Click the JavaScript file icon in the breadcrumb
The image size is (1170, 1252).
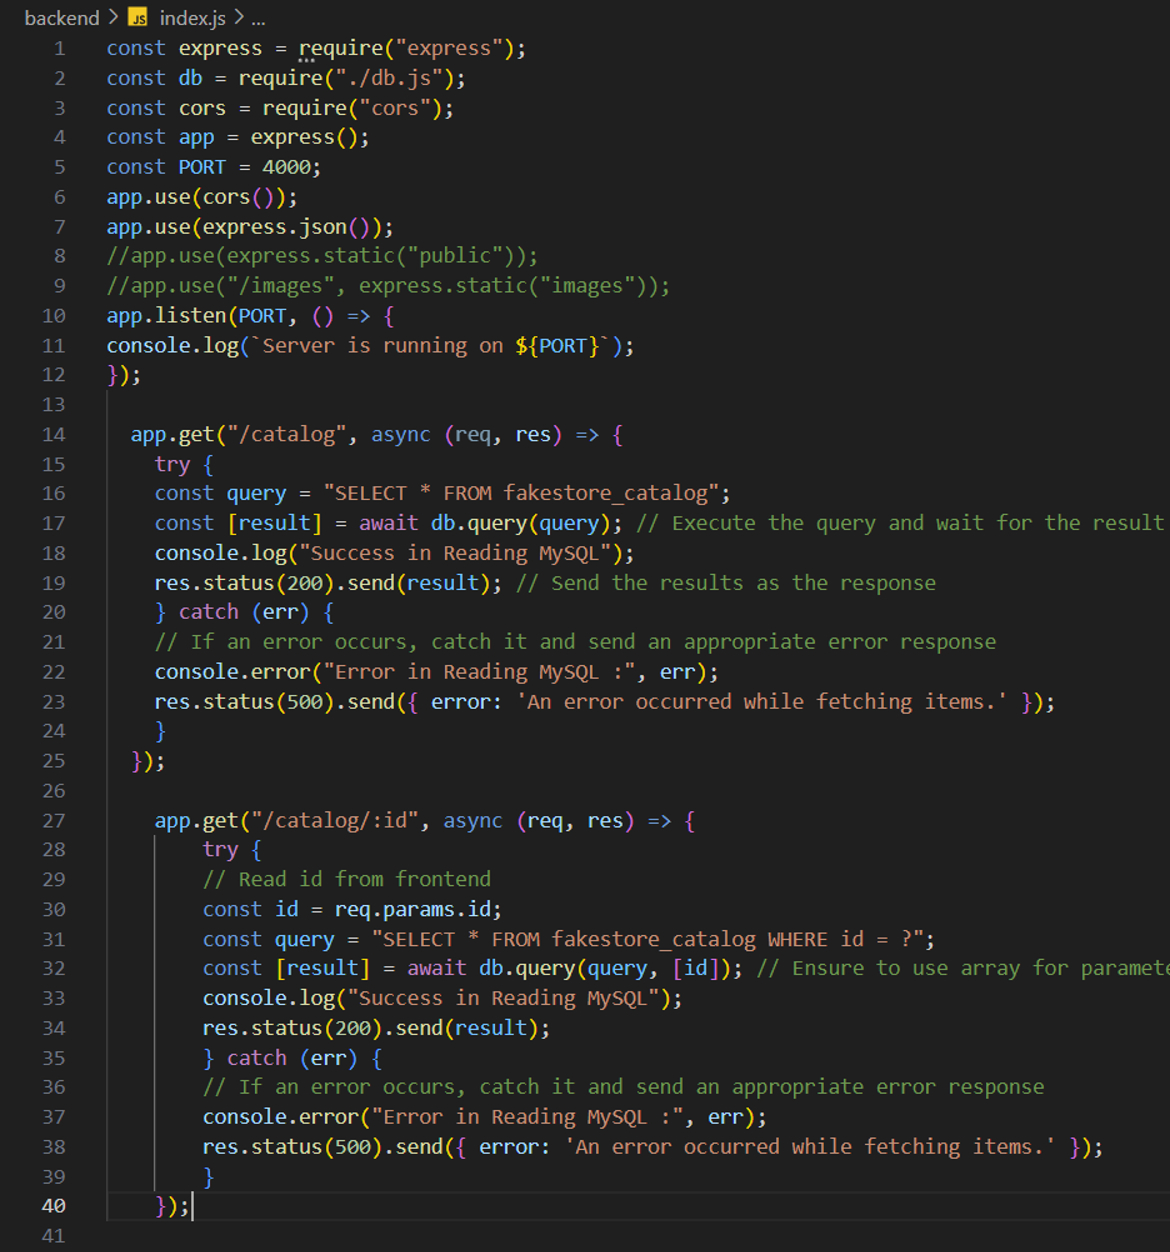[x=138, y=17]
